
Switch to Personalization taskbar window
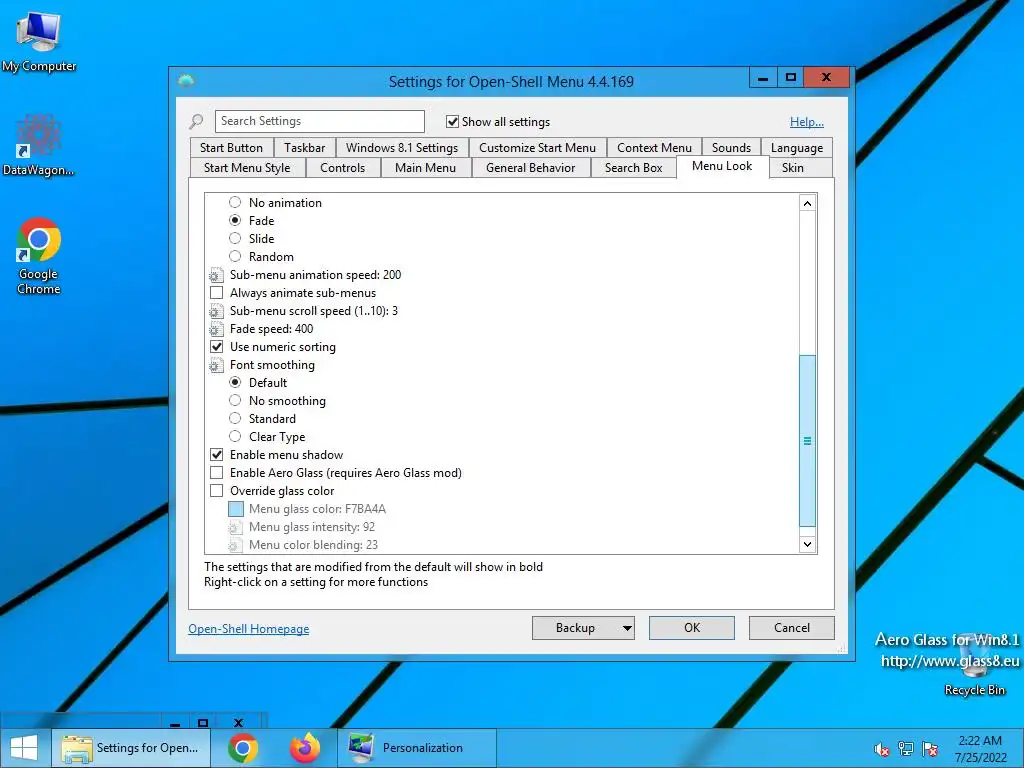click(x=417, y=748)
